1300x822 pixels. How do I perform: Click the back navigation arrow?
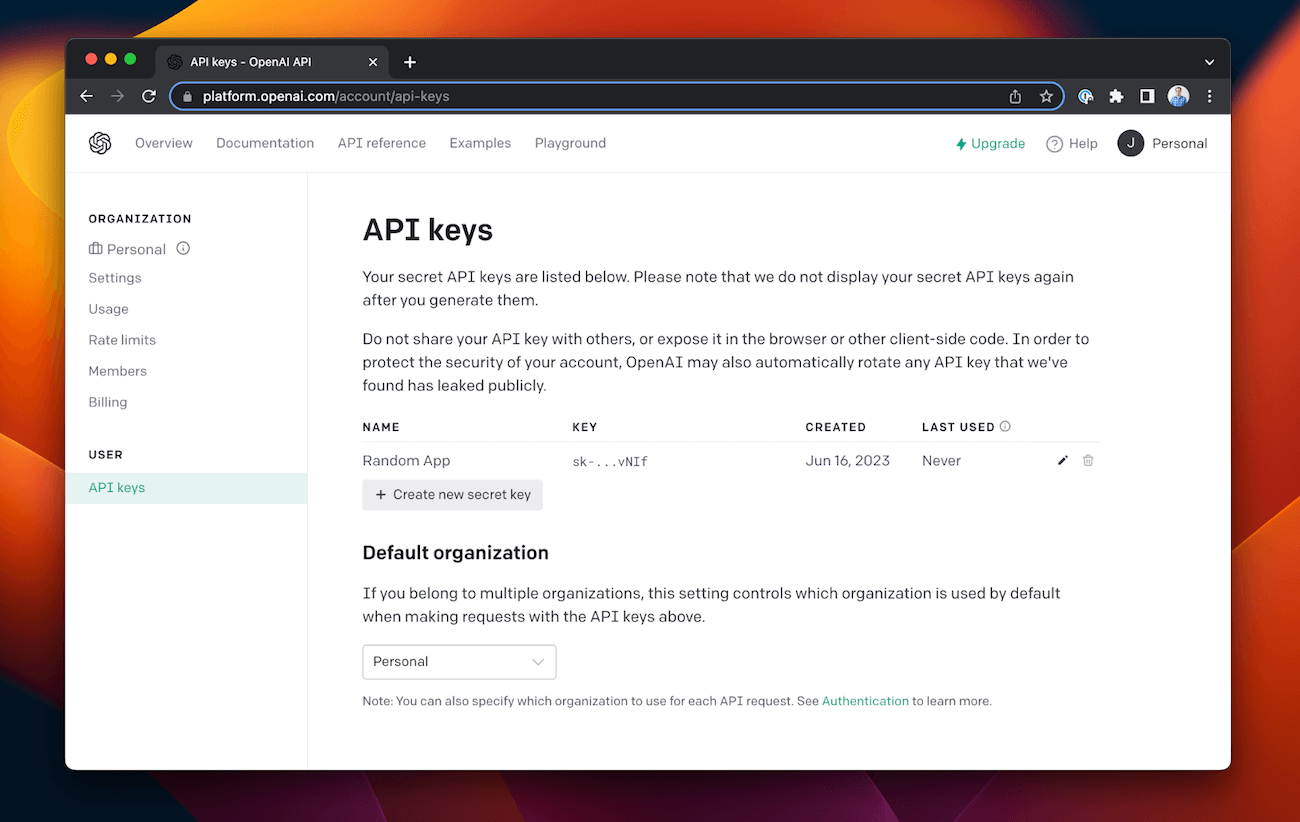click(x=86, y=96)
